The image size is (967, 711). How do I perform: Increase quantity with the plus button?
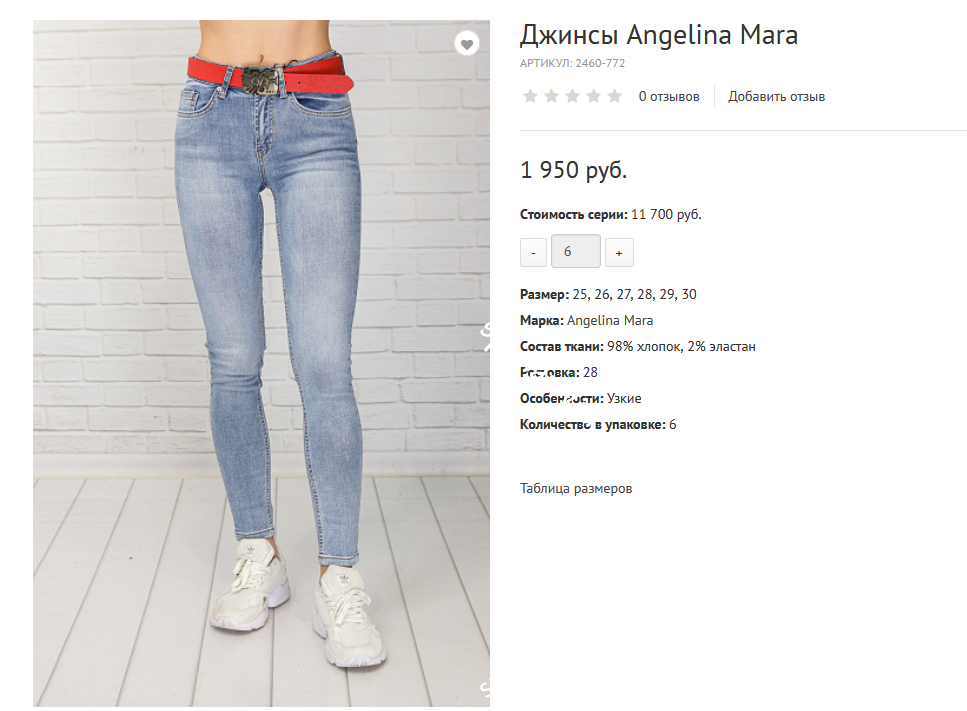619,252
